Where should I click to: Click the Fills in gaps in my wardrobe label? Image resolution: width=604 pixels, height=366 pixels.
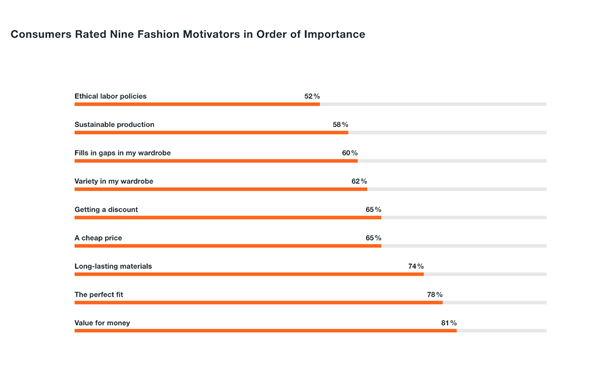[x=122, y=153]
